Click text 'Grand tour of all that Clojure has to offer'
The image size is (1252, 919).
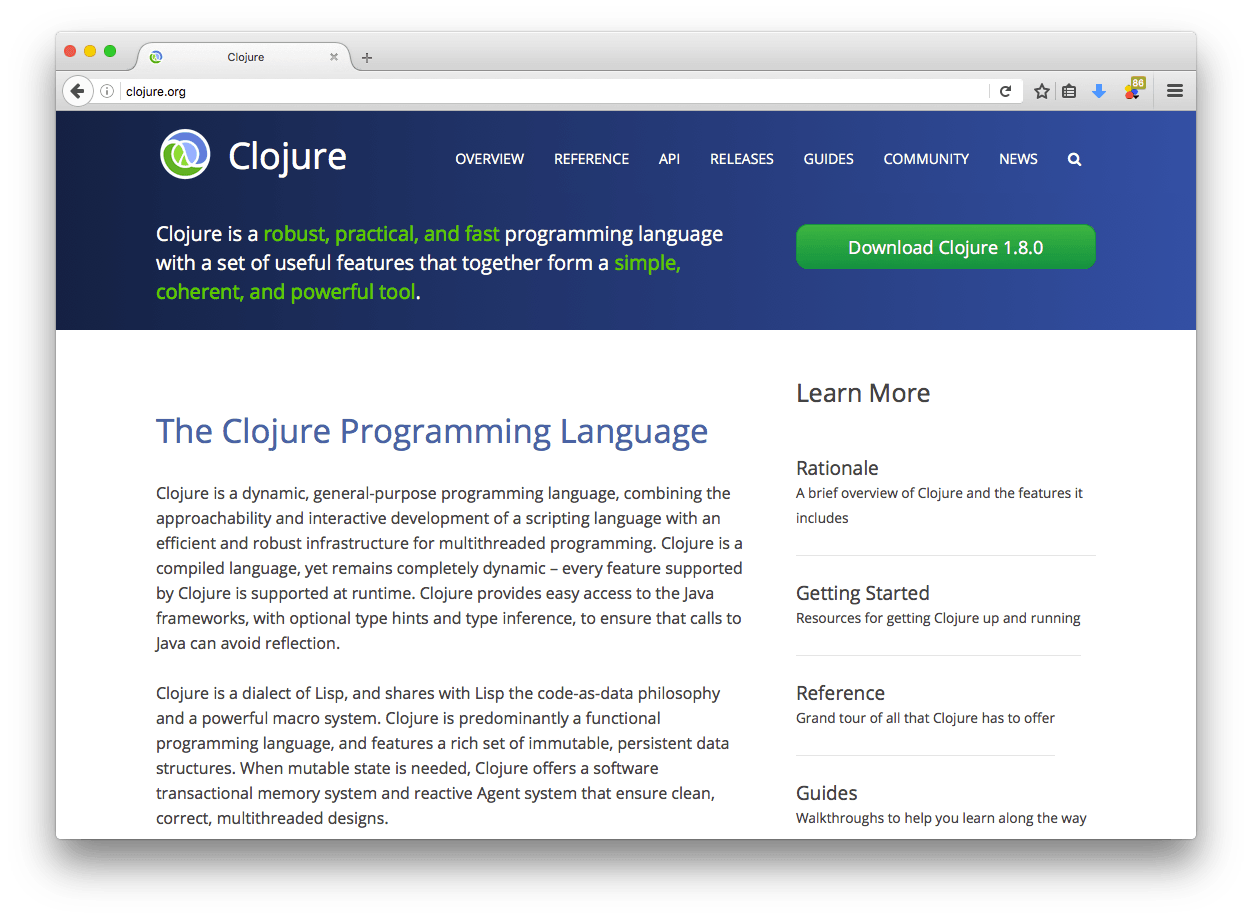tap(925, 718)
